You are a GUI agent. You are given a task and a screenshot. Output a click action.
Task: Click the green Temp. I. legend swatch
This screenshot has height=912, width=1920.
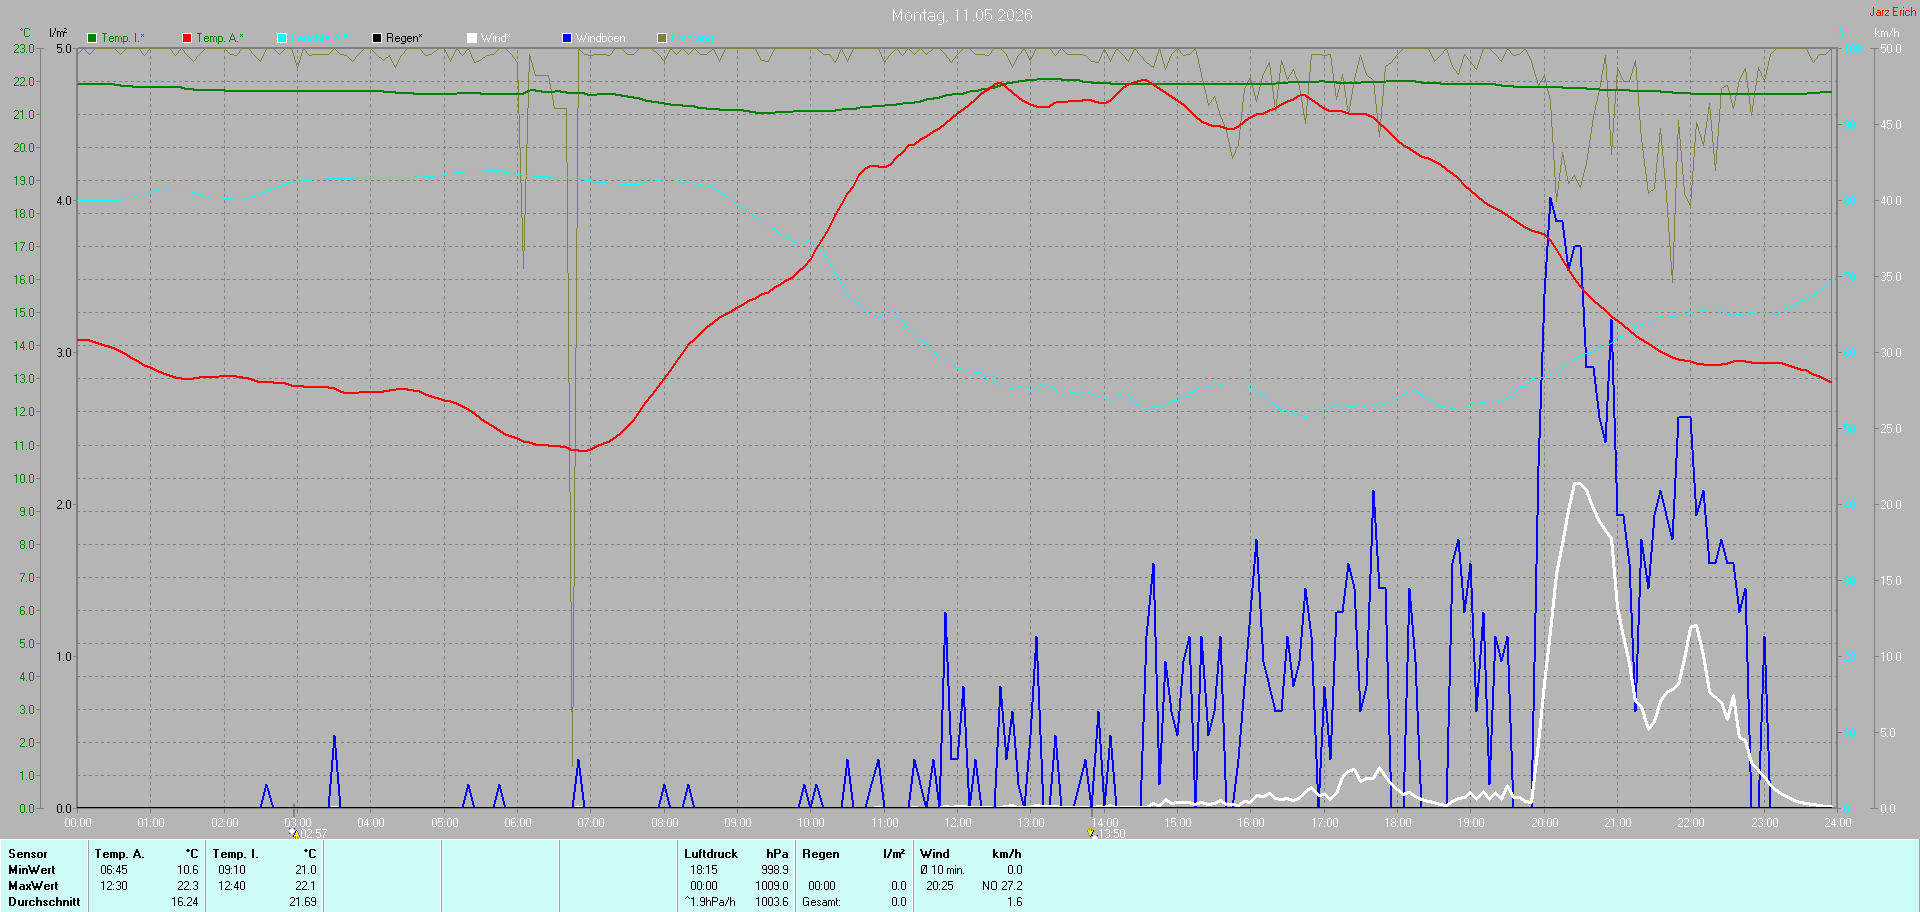tap(92, 38)
